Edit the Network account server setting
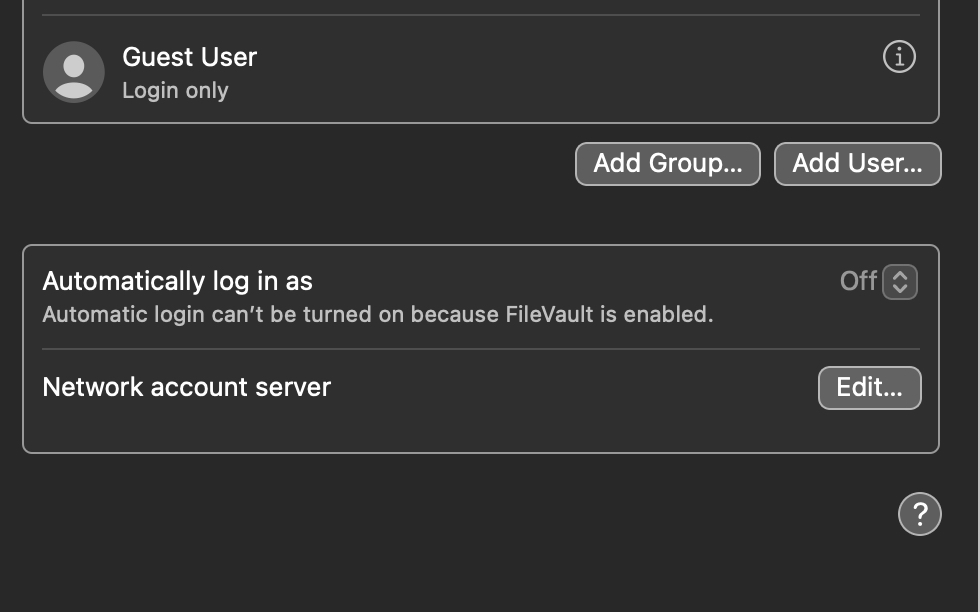Screen dimensions: 980x612 click(x=869, y=388)
